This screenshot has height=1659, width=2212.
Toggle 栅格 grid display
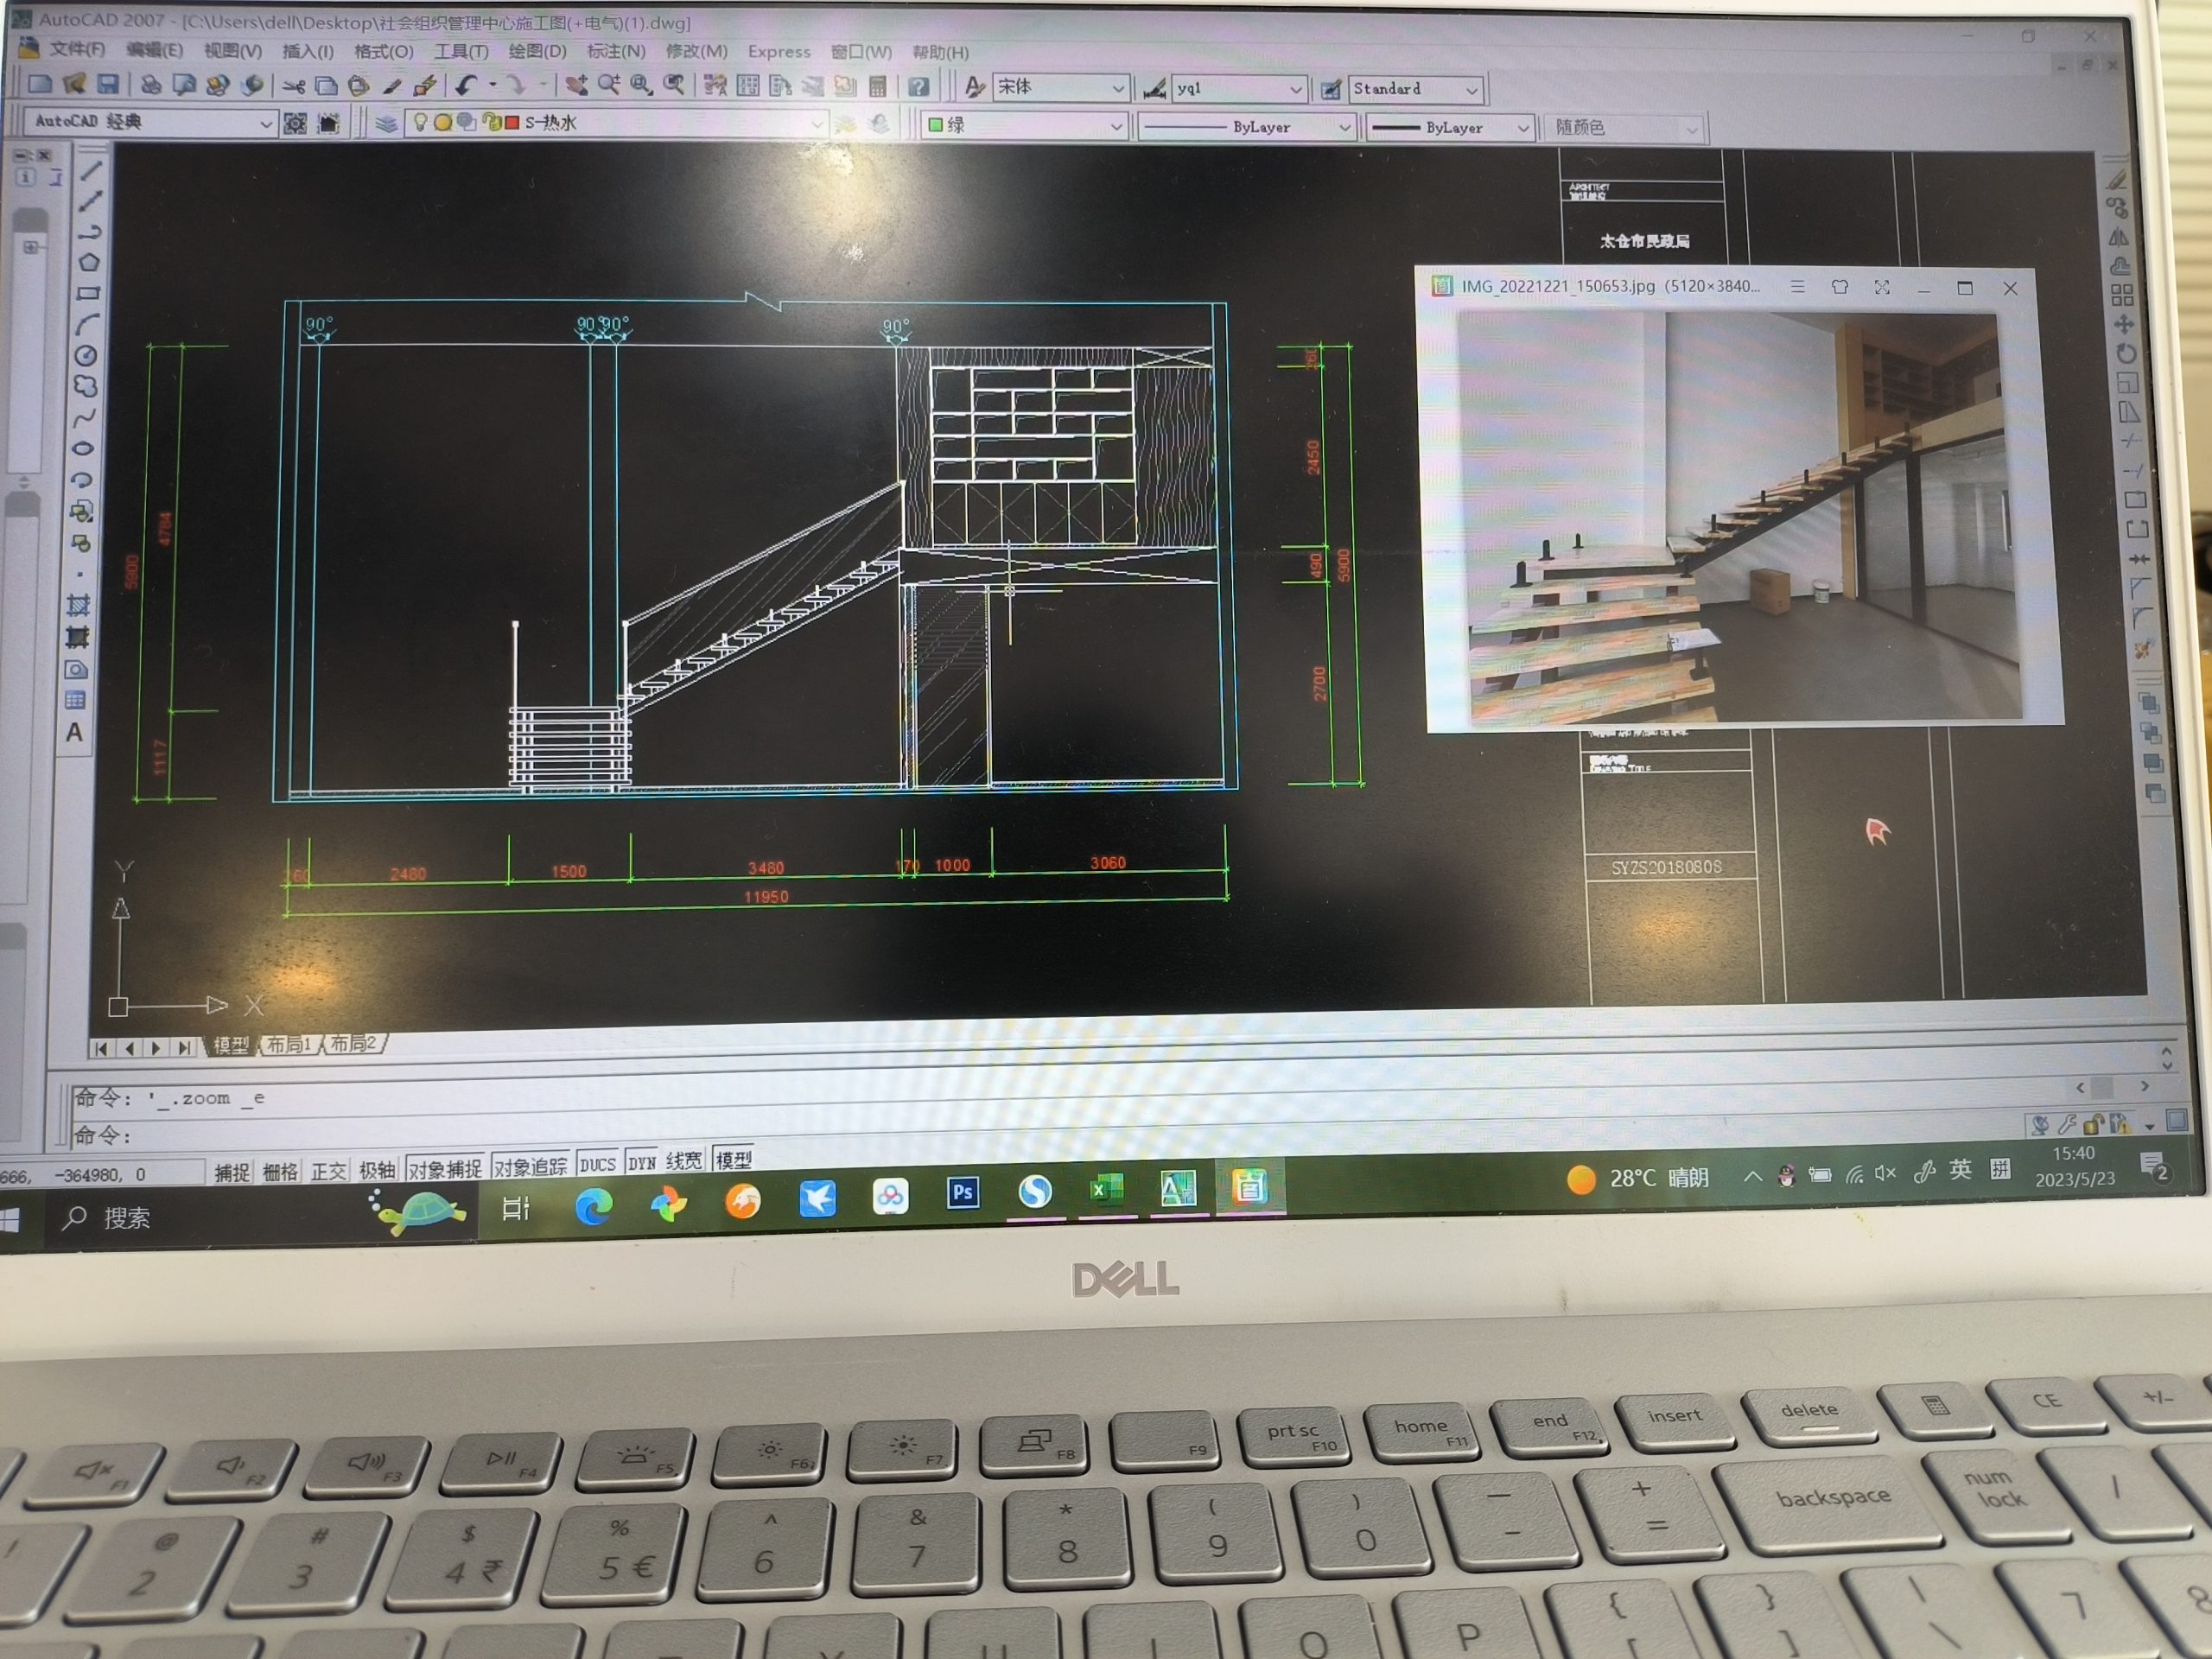tap(280, 1172)
